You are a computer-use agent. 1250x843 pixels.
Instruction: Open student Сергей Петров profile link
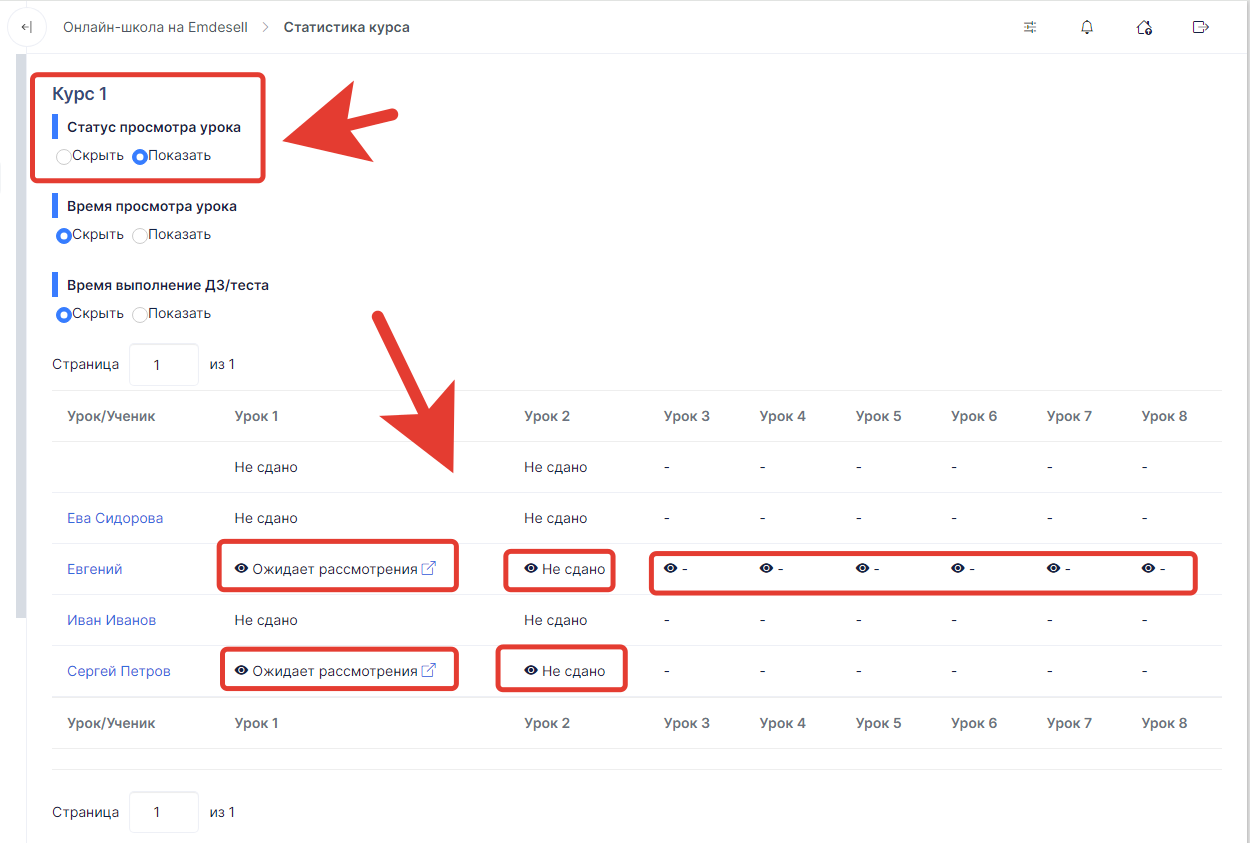[x=119, y=671]
